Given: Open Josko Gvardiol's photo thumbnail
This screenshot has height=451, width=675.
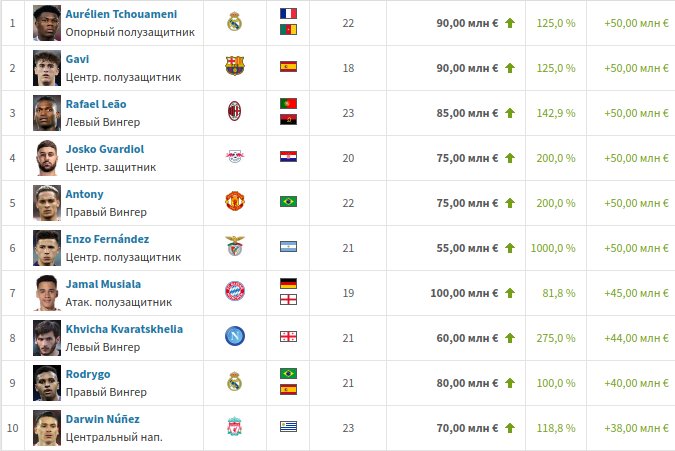Looking at the screenshot, I should click(x=47, y=158).
